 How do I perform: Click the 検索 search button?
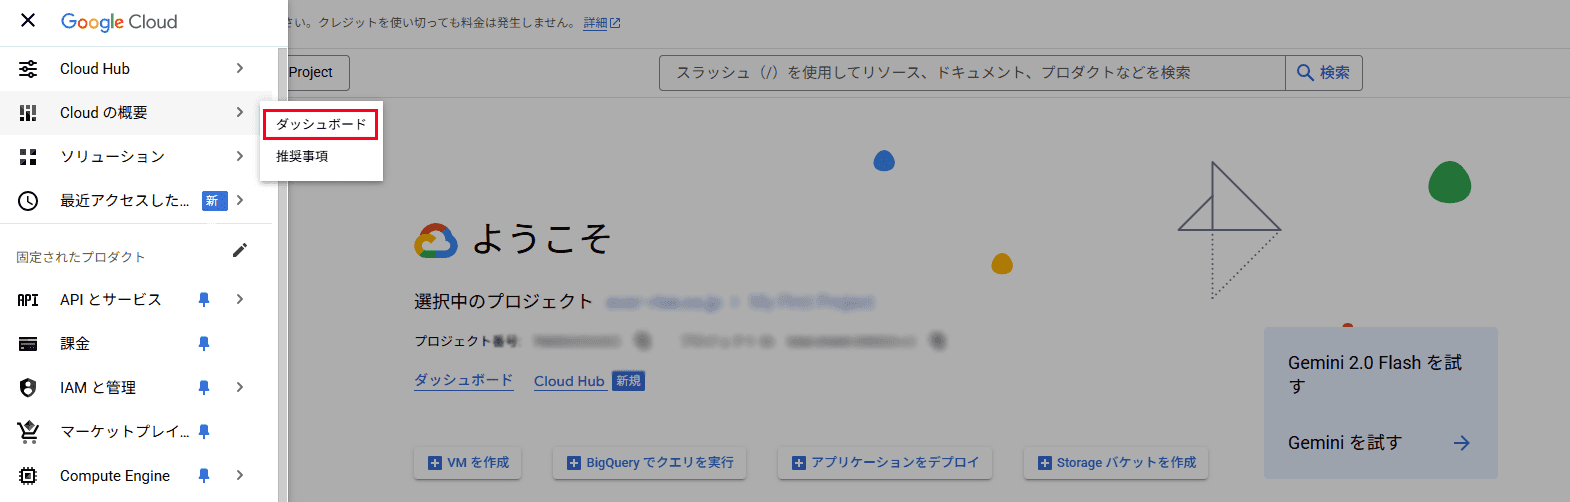(x=1324, y=73)
